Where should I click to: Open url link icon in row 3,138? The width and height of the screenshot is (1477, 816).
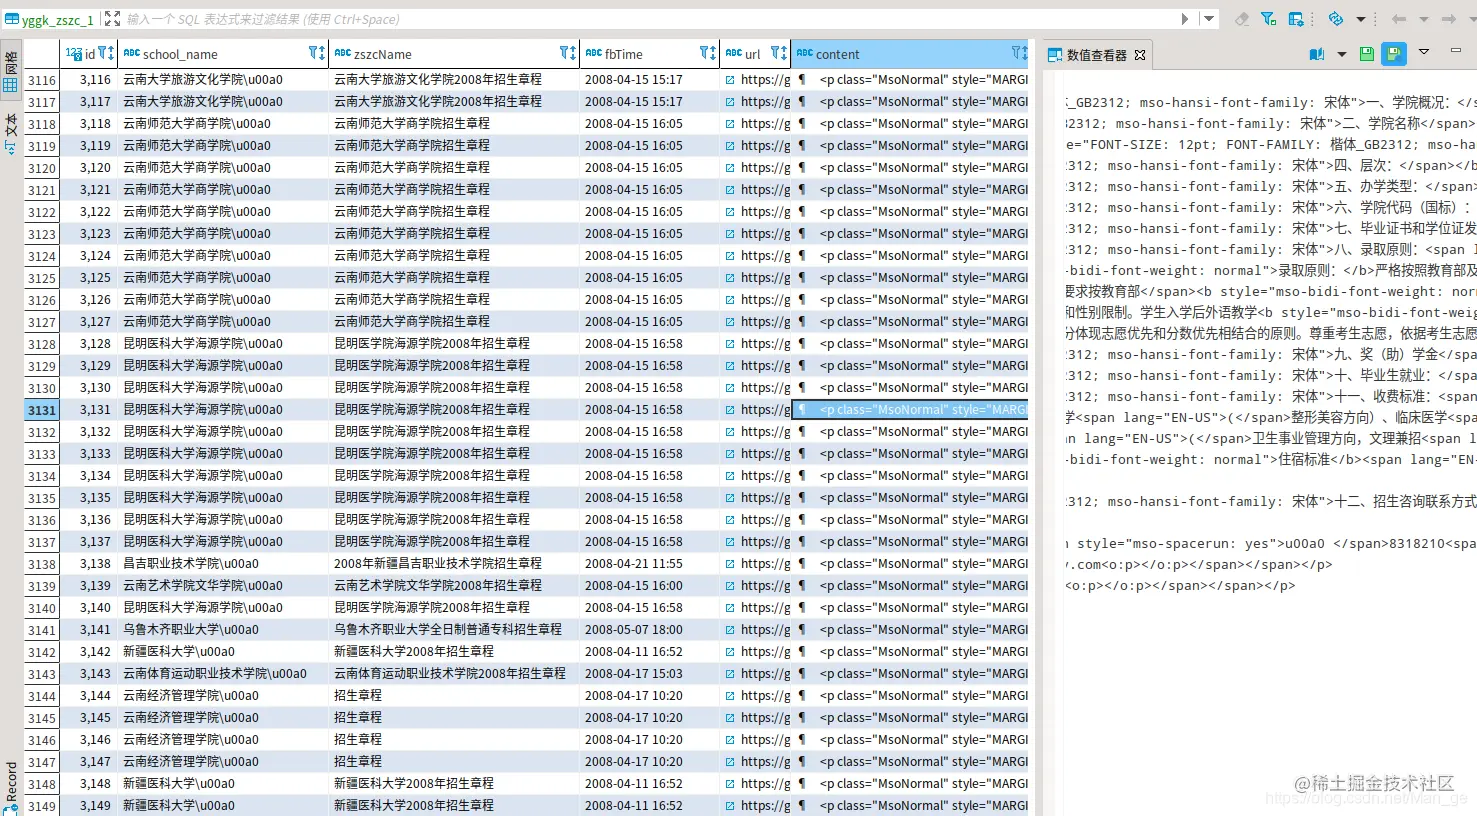730,564
